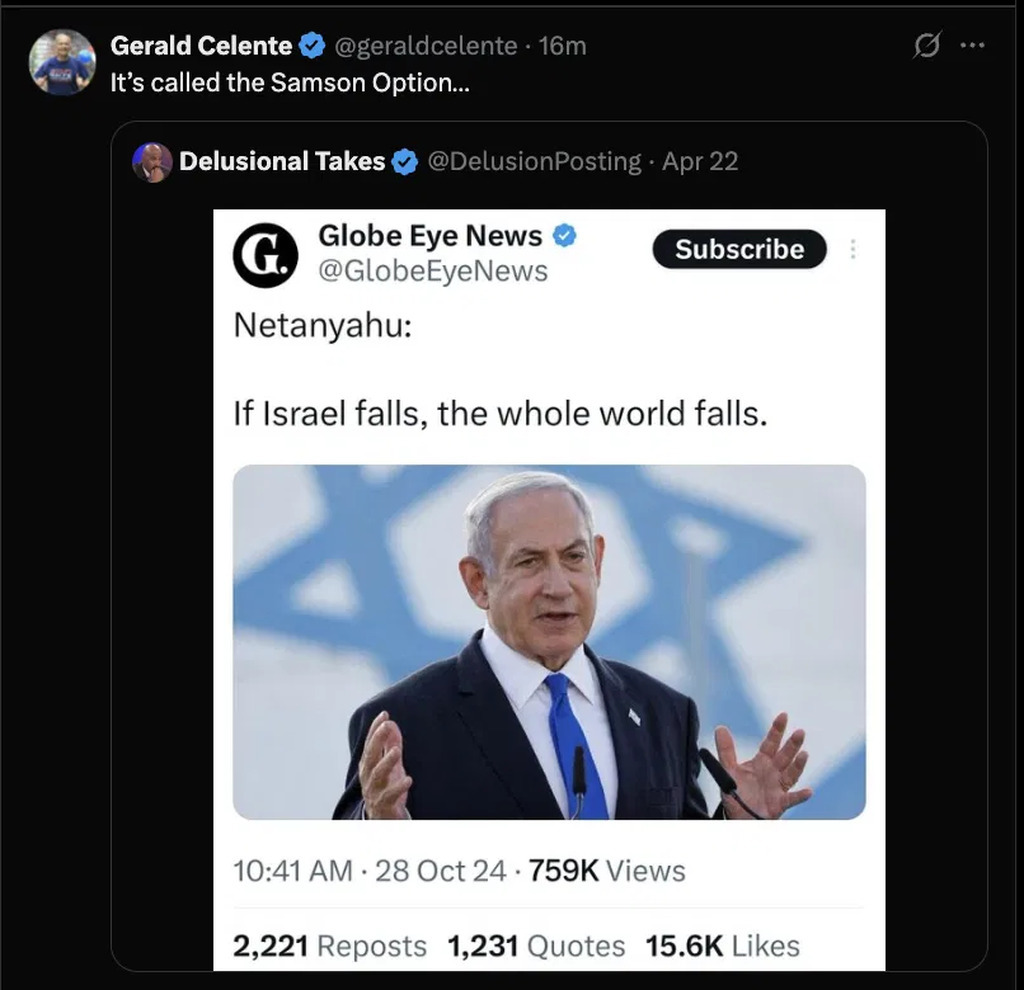Open the Netanyahu photo in the tweet
Screen dimensions: 1024x990
click(549, 642)
